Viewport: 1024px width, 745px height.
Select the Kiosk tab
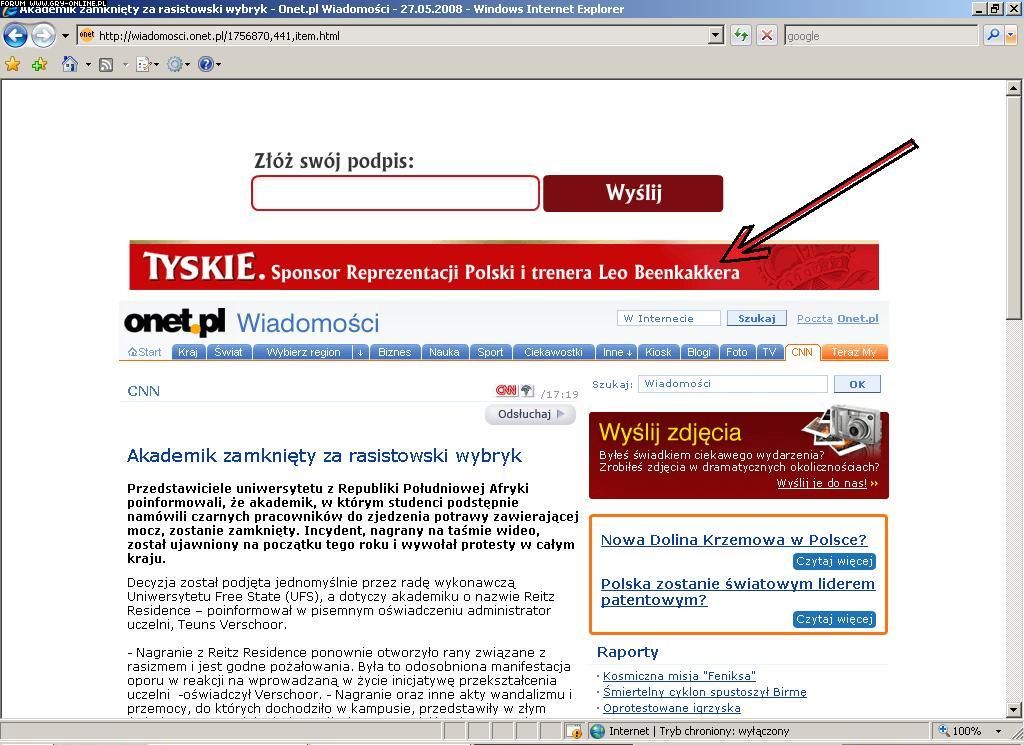[658, 352]
